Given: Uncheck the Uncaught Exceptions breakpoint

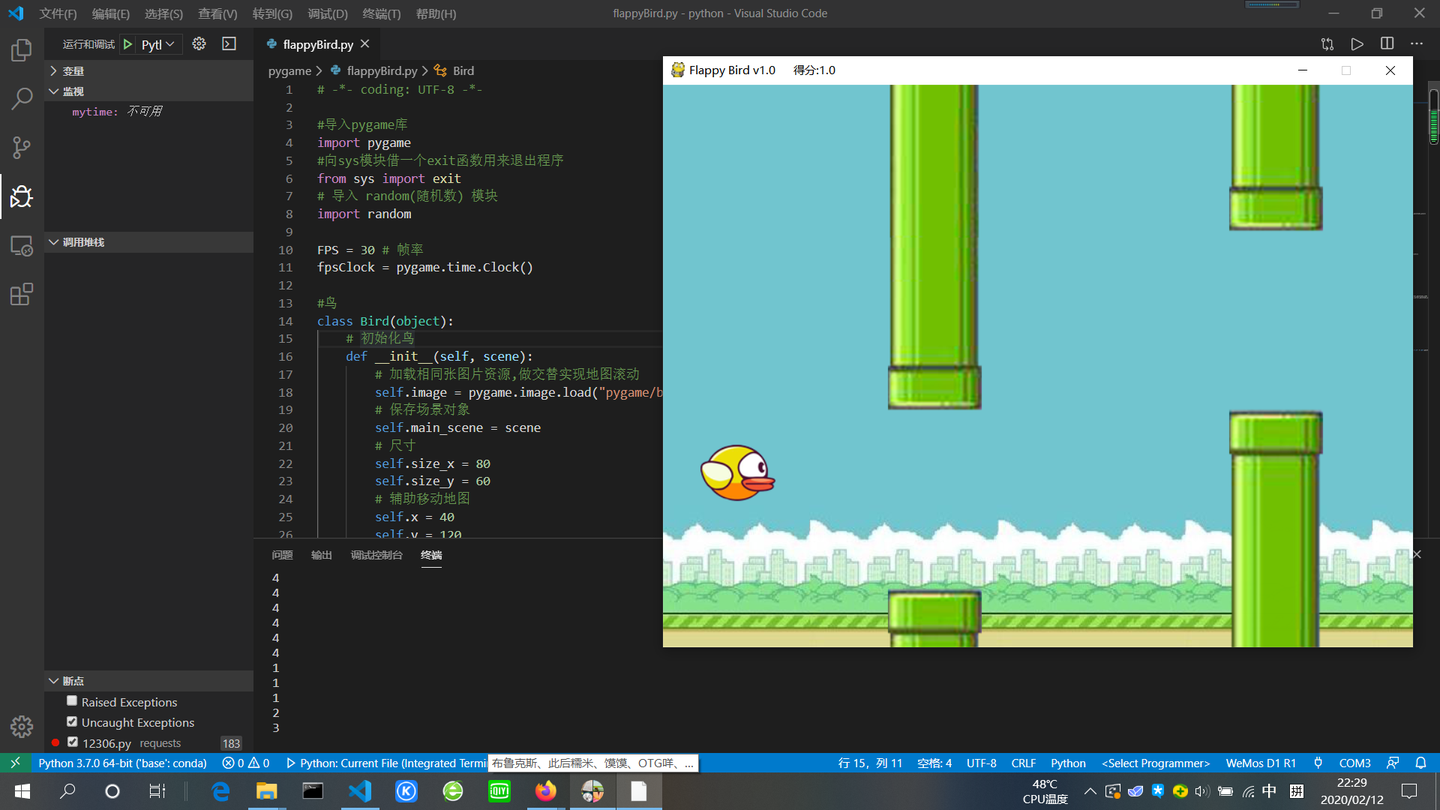Looking at the screenshot, I should 72,722.
